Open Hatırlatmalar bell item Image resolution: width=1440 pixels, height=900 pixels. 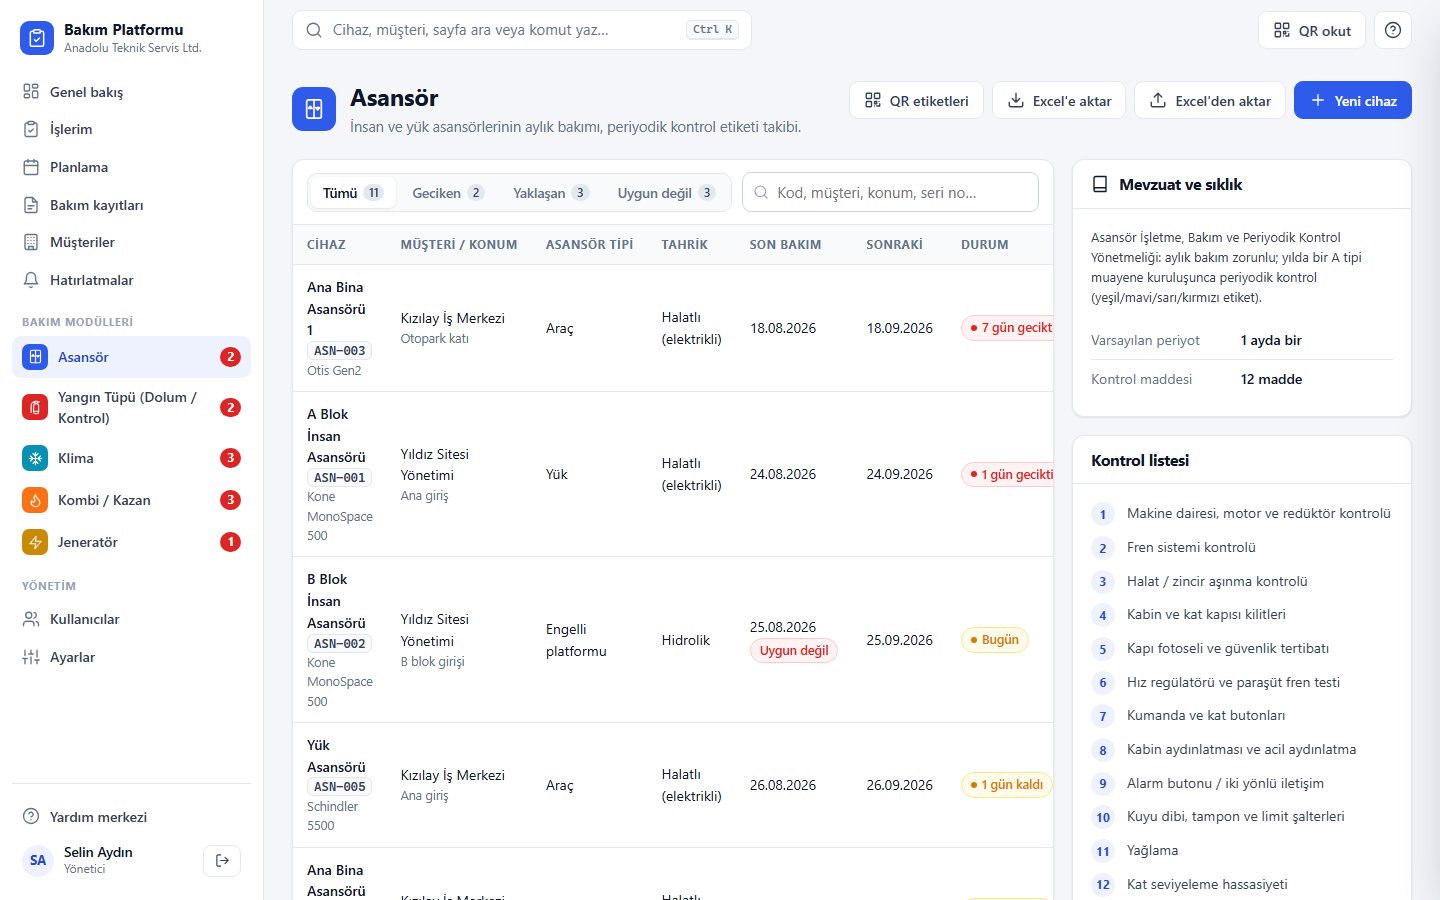pyautogui.click(x=131, y=280)
